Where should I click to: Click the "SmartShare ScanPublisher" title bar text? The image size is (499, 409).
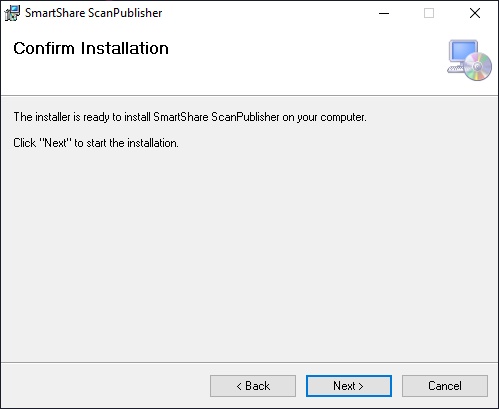93,13
